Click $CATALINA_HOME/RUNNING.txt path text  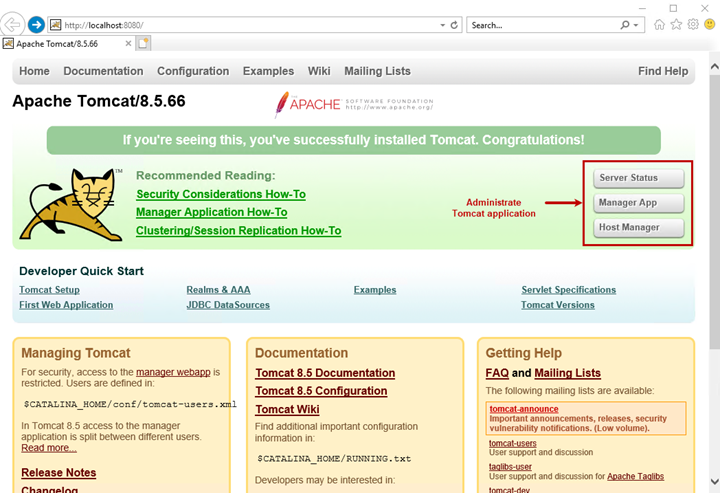(334, 459)
